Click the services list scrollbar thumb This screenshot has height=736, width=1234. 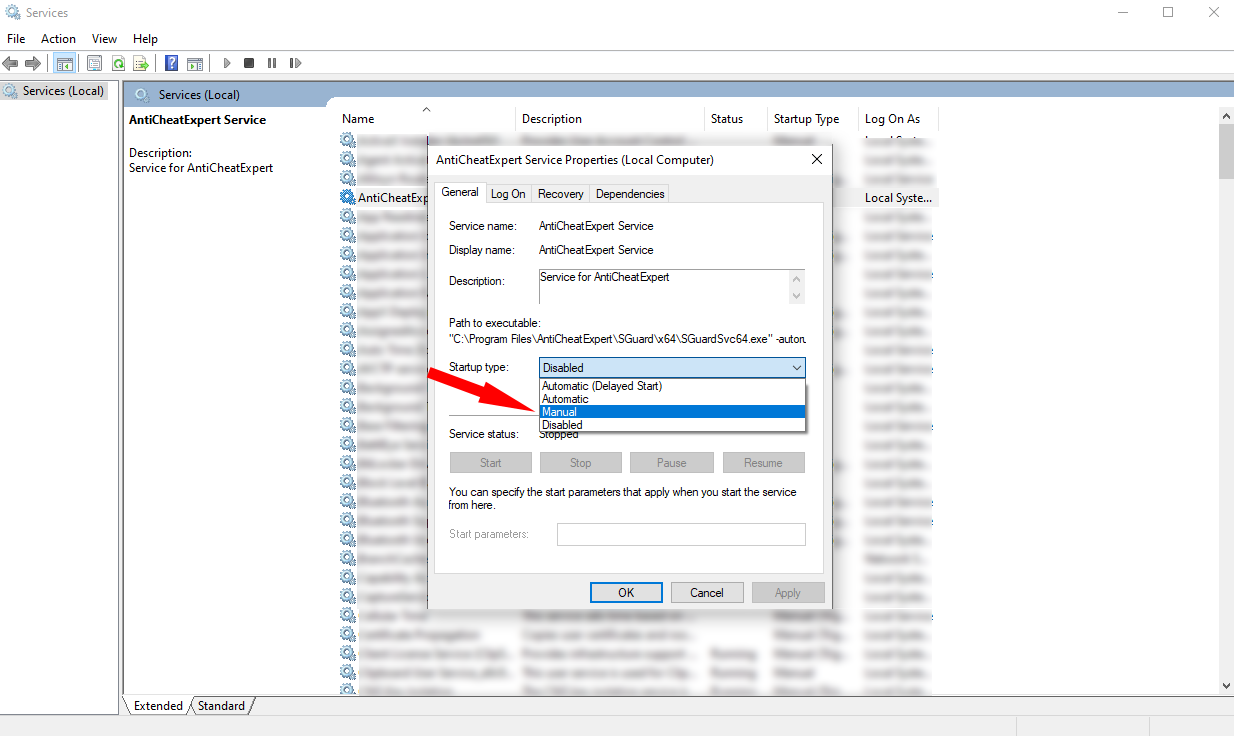(1226, 151)
